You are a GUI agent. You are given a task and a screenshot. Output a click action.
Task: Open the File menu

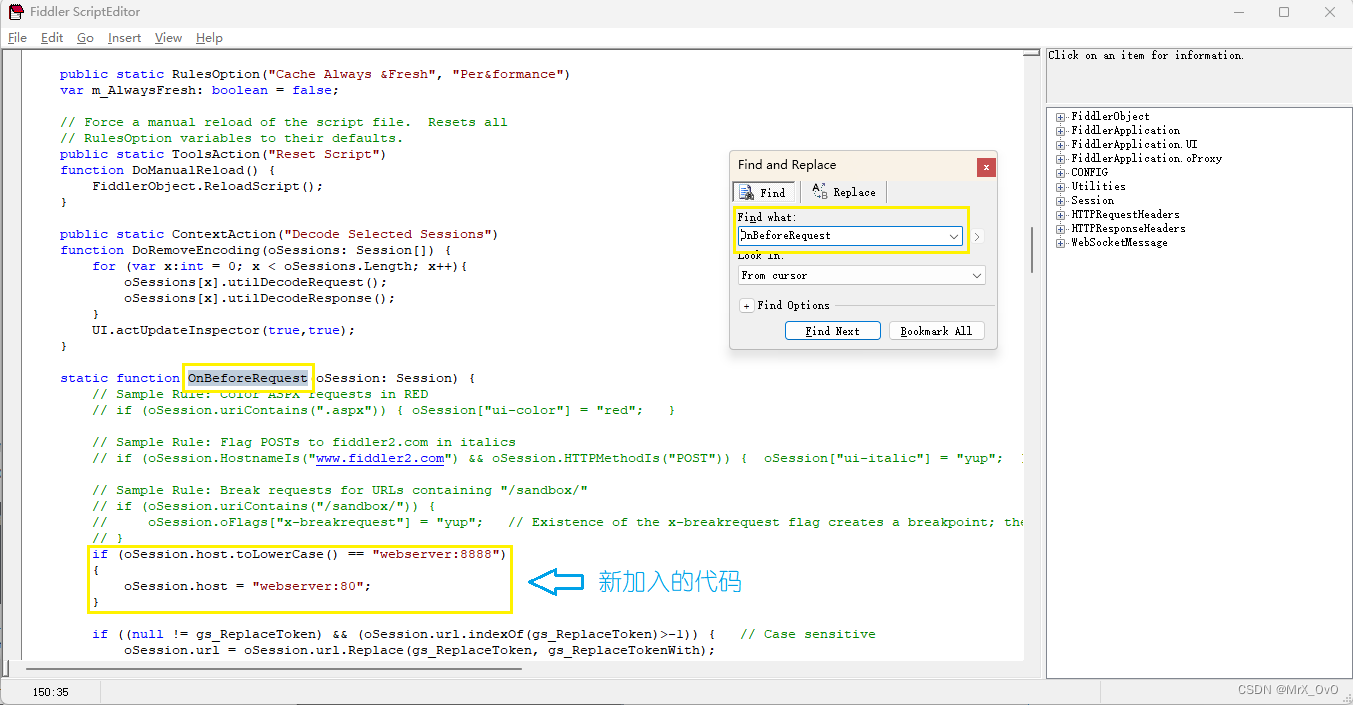[18, 37]
